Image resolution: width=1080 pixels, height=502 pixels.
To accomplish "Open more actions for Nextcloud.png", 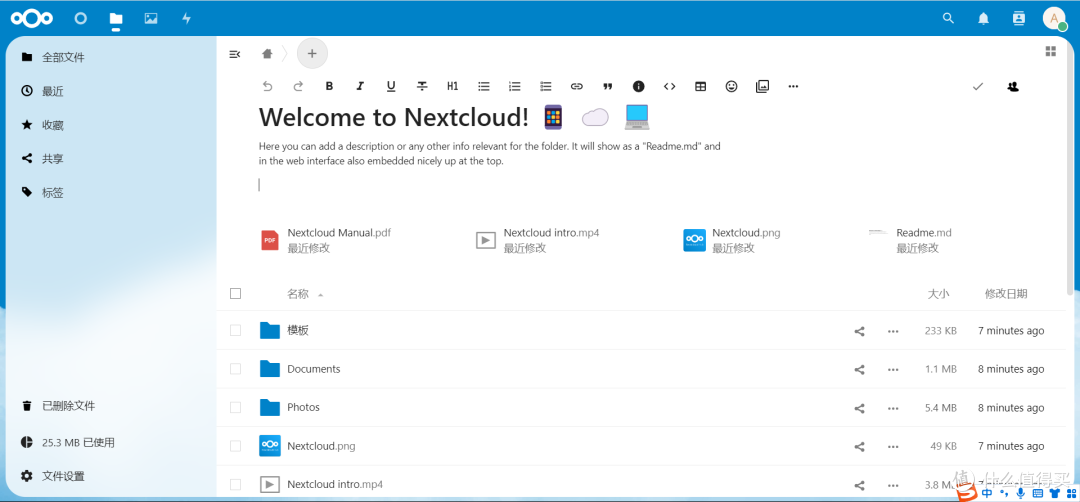I will pyautogui.click(x=893, y=447).
